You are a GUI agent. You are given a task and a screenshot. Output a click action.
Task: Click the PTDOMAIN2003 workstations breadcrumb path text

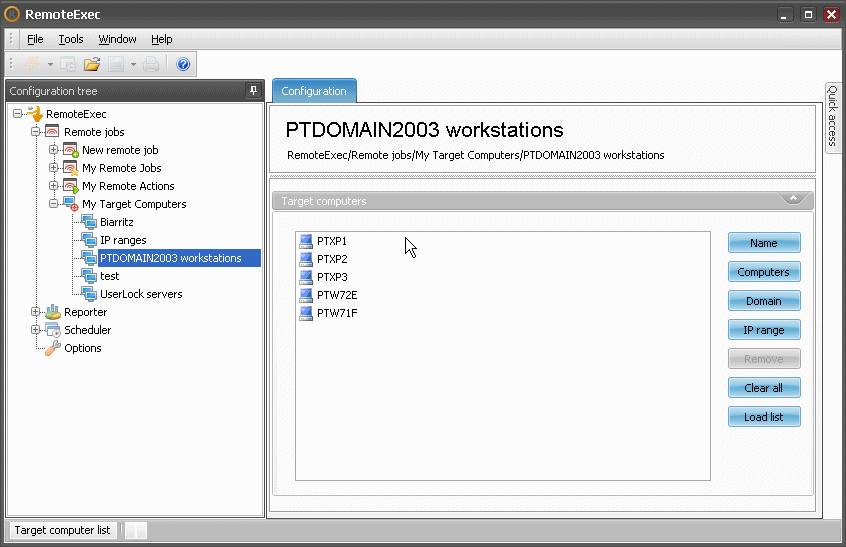476,155
